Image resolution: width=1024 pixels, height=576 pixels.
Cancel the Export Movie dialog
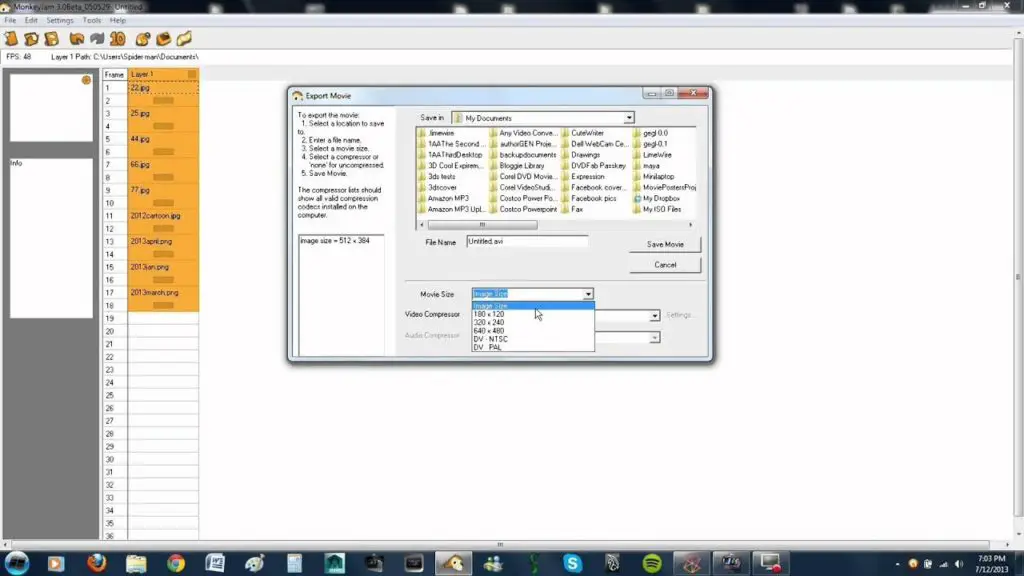pos(665,265)
